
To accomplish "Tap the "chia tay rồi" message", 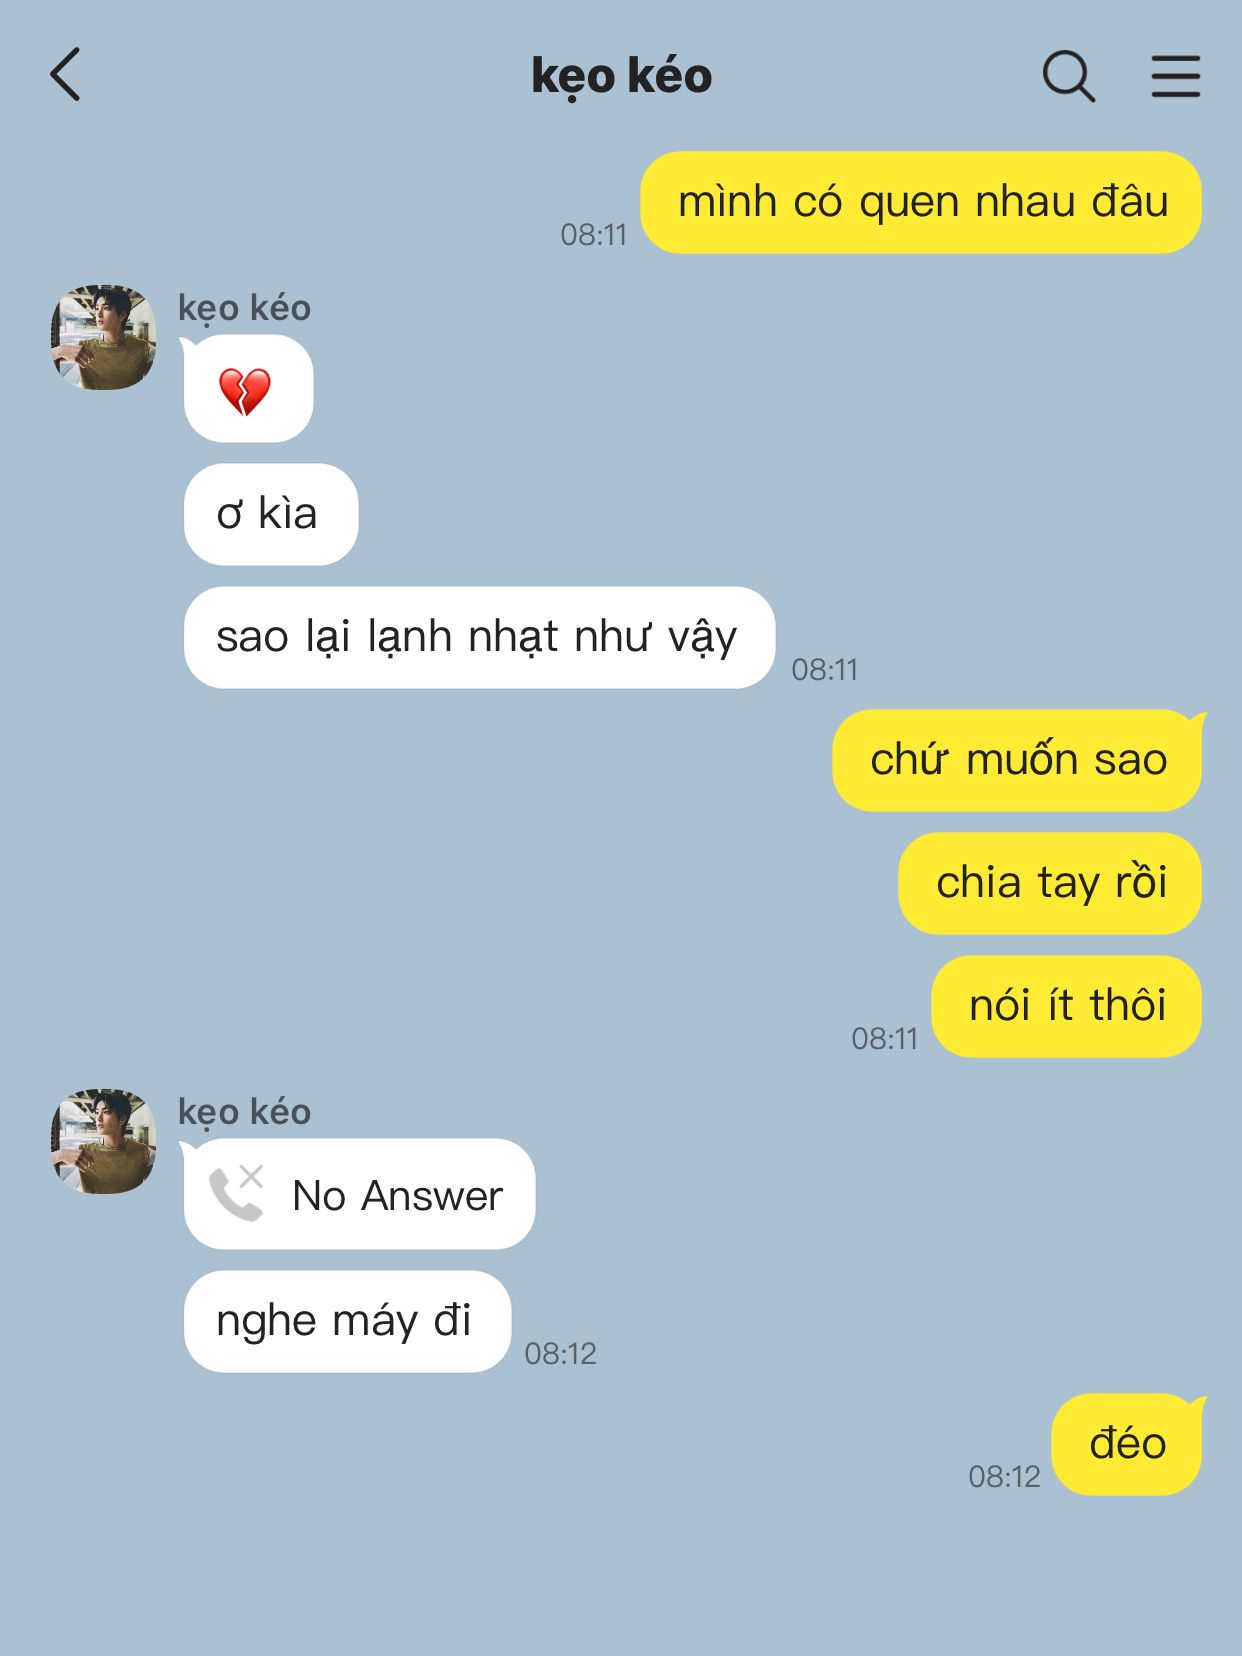I will point(1050,883).
